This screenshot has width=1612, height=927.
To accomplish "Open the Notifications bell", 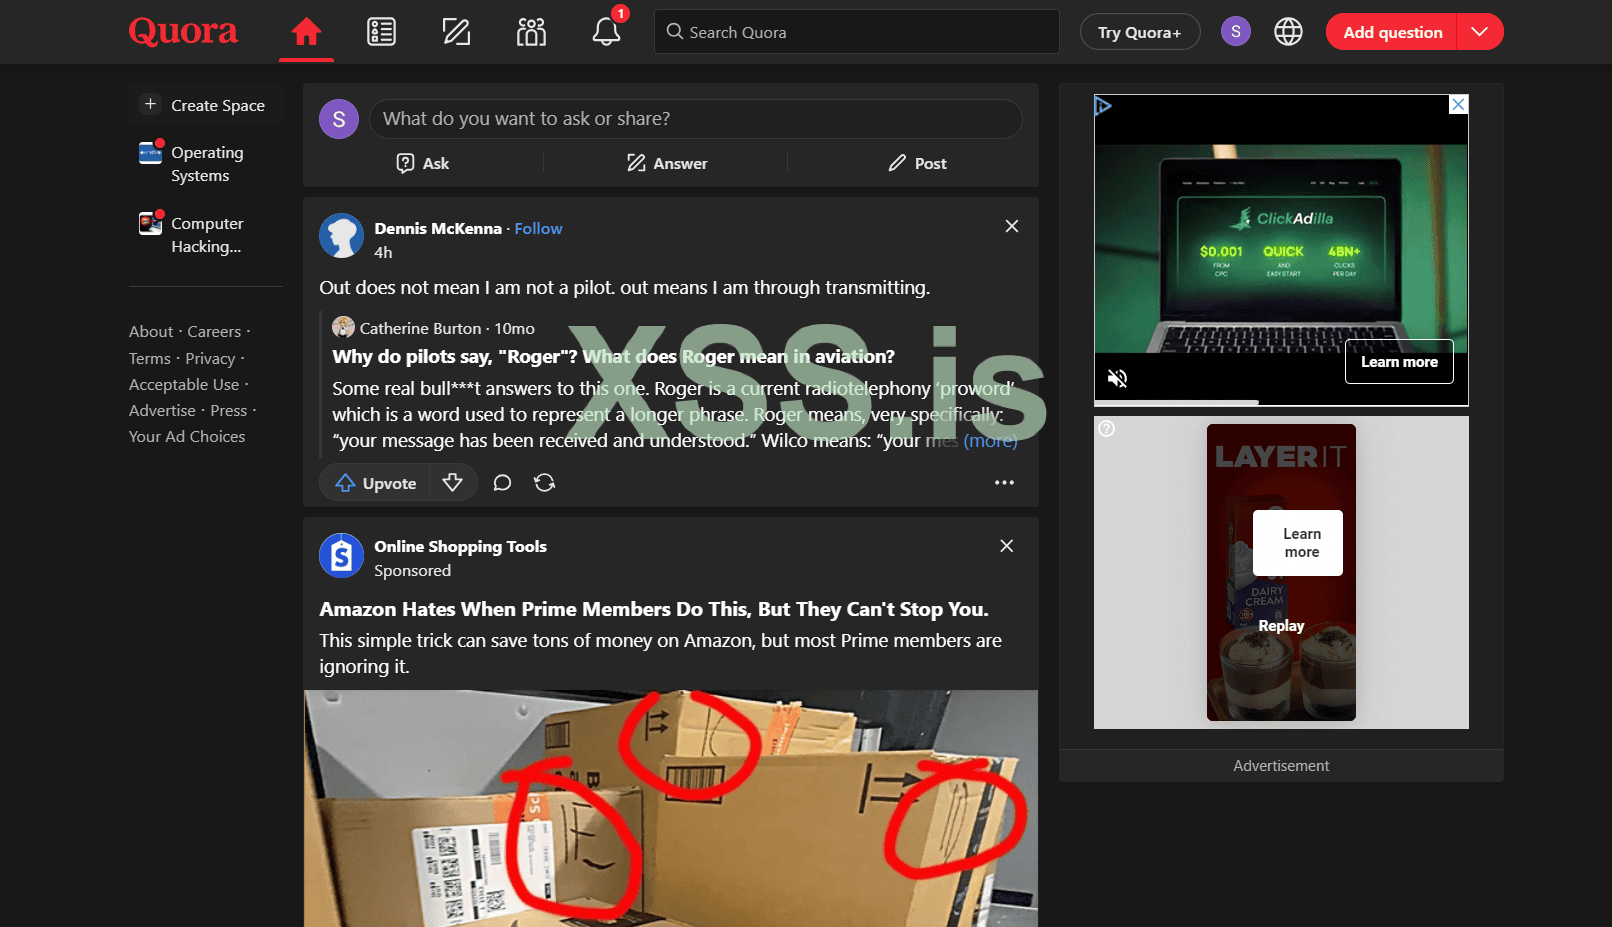I will (606, 32).
